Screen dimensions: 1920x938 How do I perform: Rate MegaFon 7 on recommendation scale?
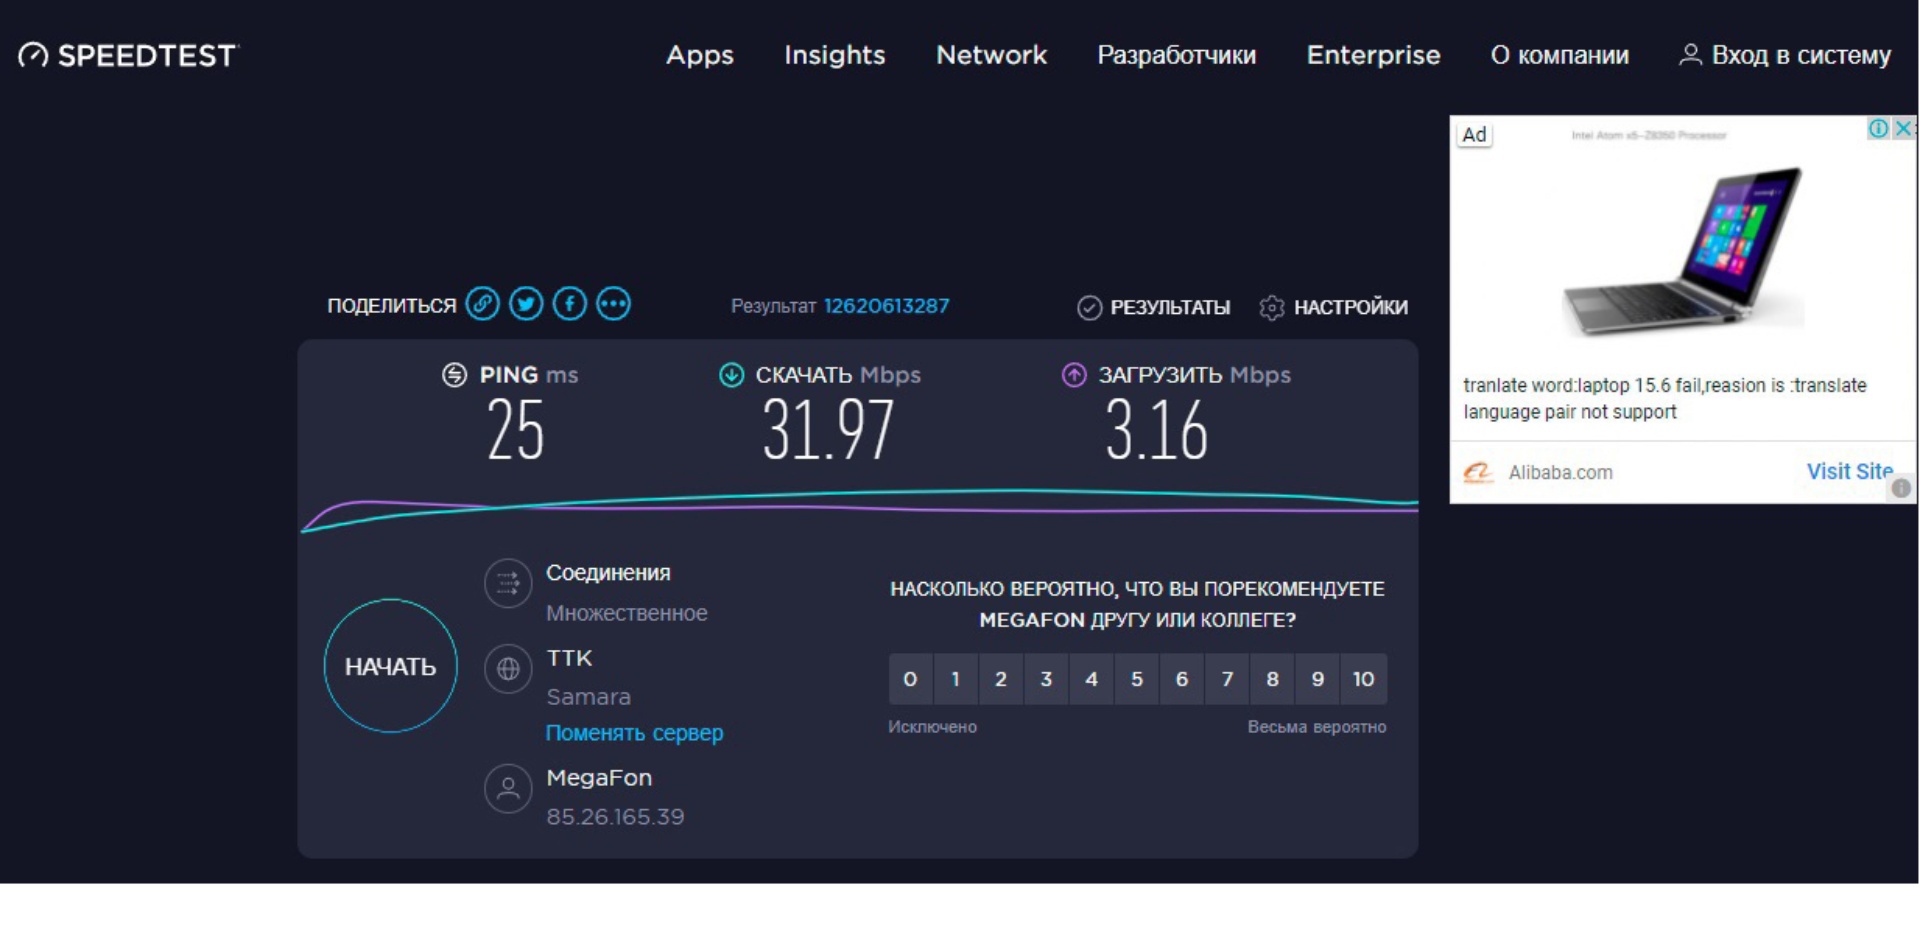[x=1227, y=679]
